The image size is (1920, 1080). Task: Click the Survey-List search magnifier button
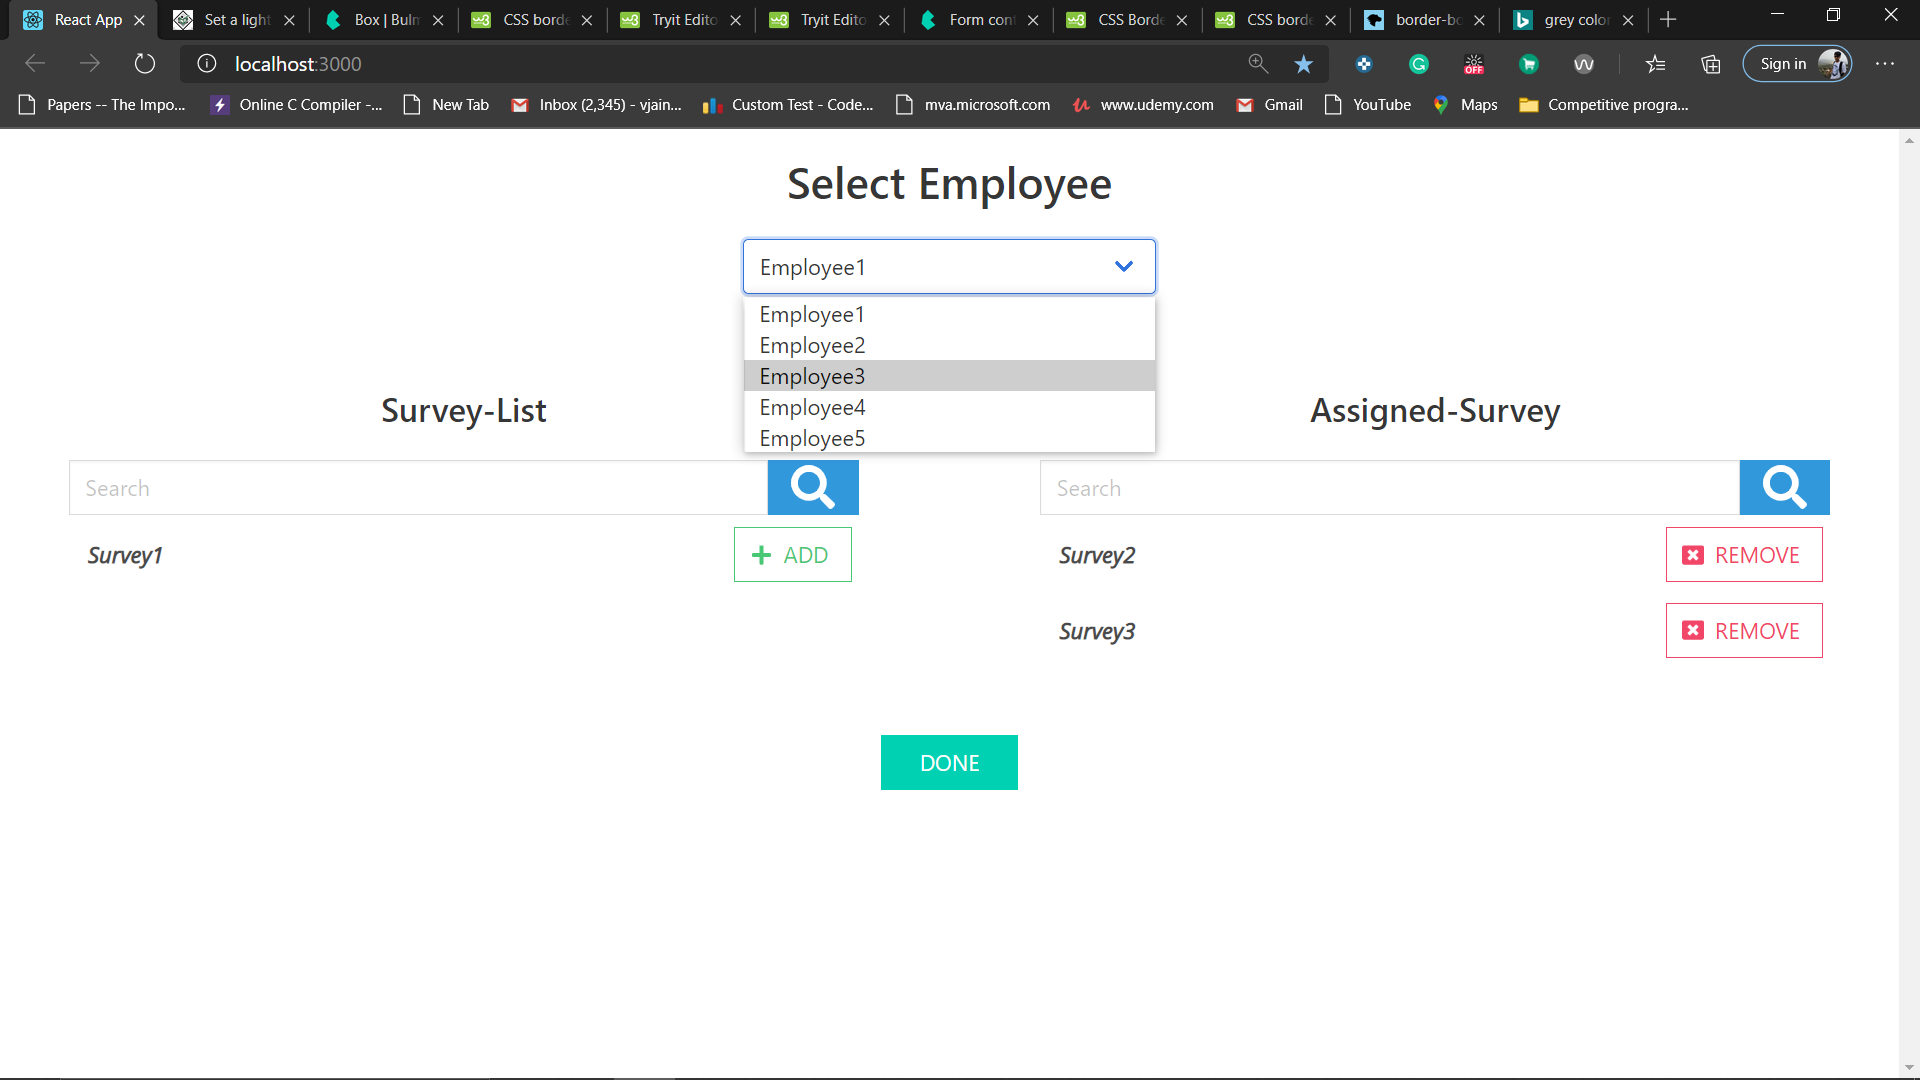(x=812, y=488)
